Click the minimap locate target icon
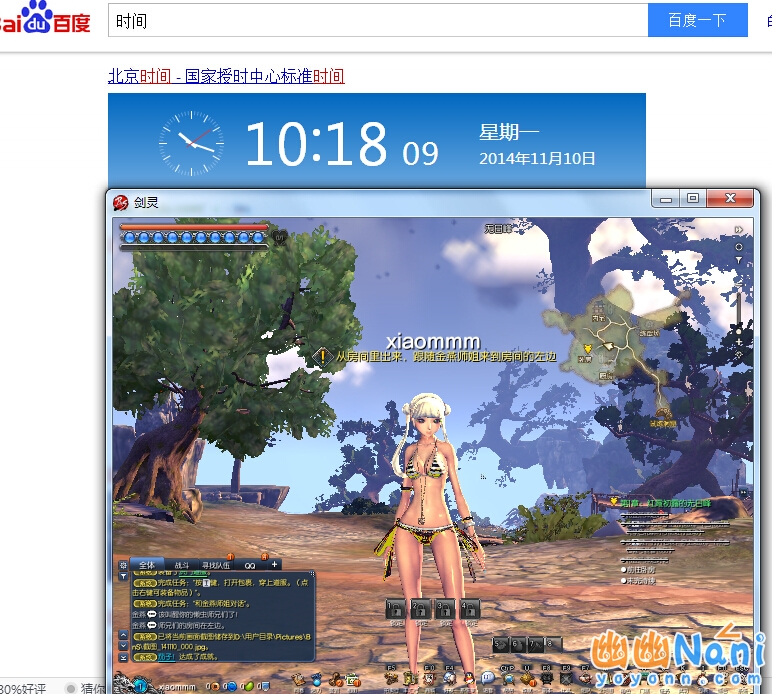 click(x=739, y=247)
